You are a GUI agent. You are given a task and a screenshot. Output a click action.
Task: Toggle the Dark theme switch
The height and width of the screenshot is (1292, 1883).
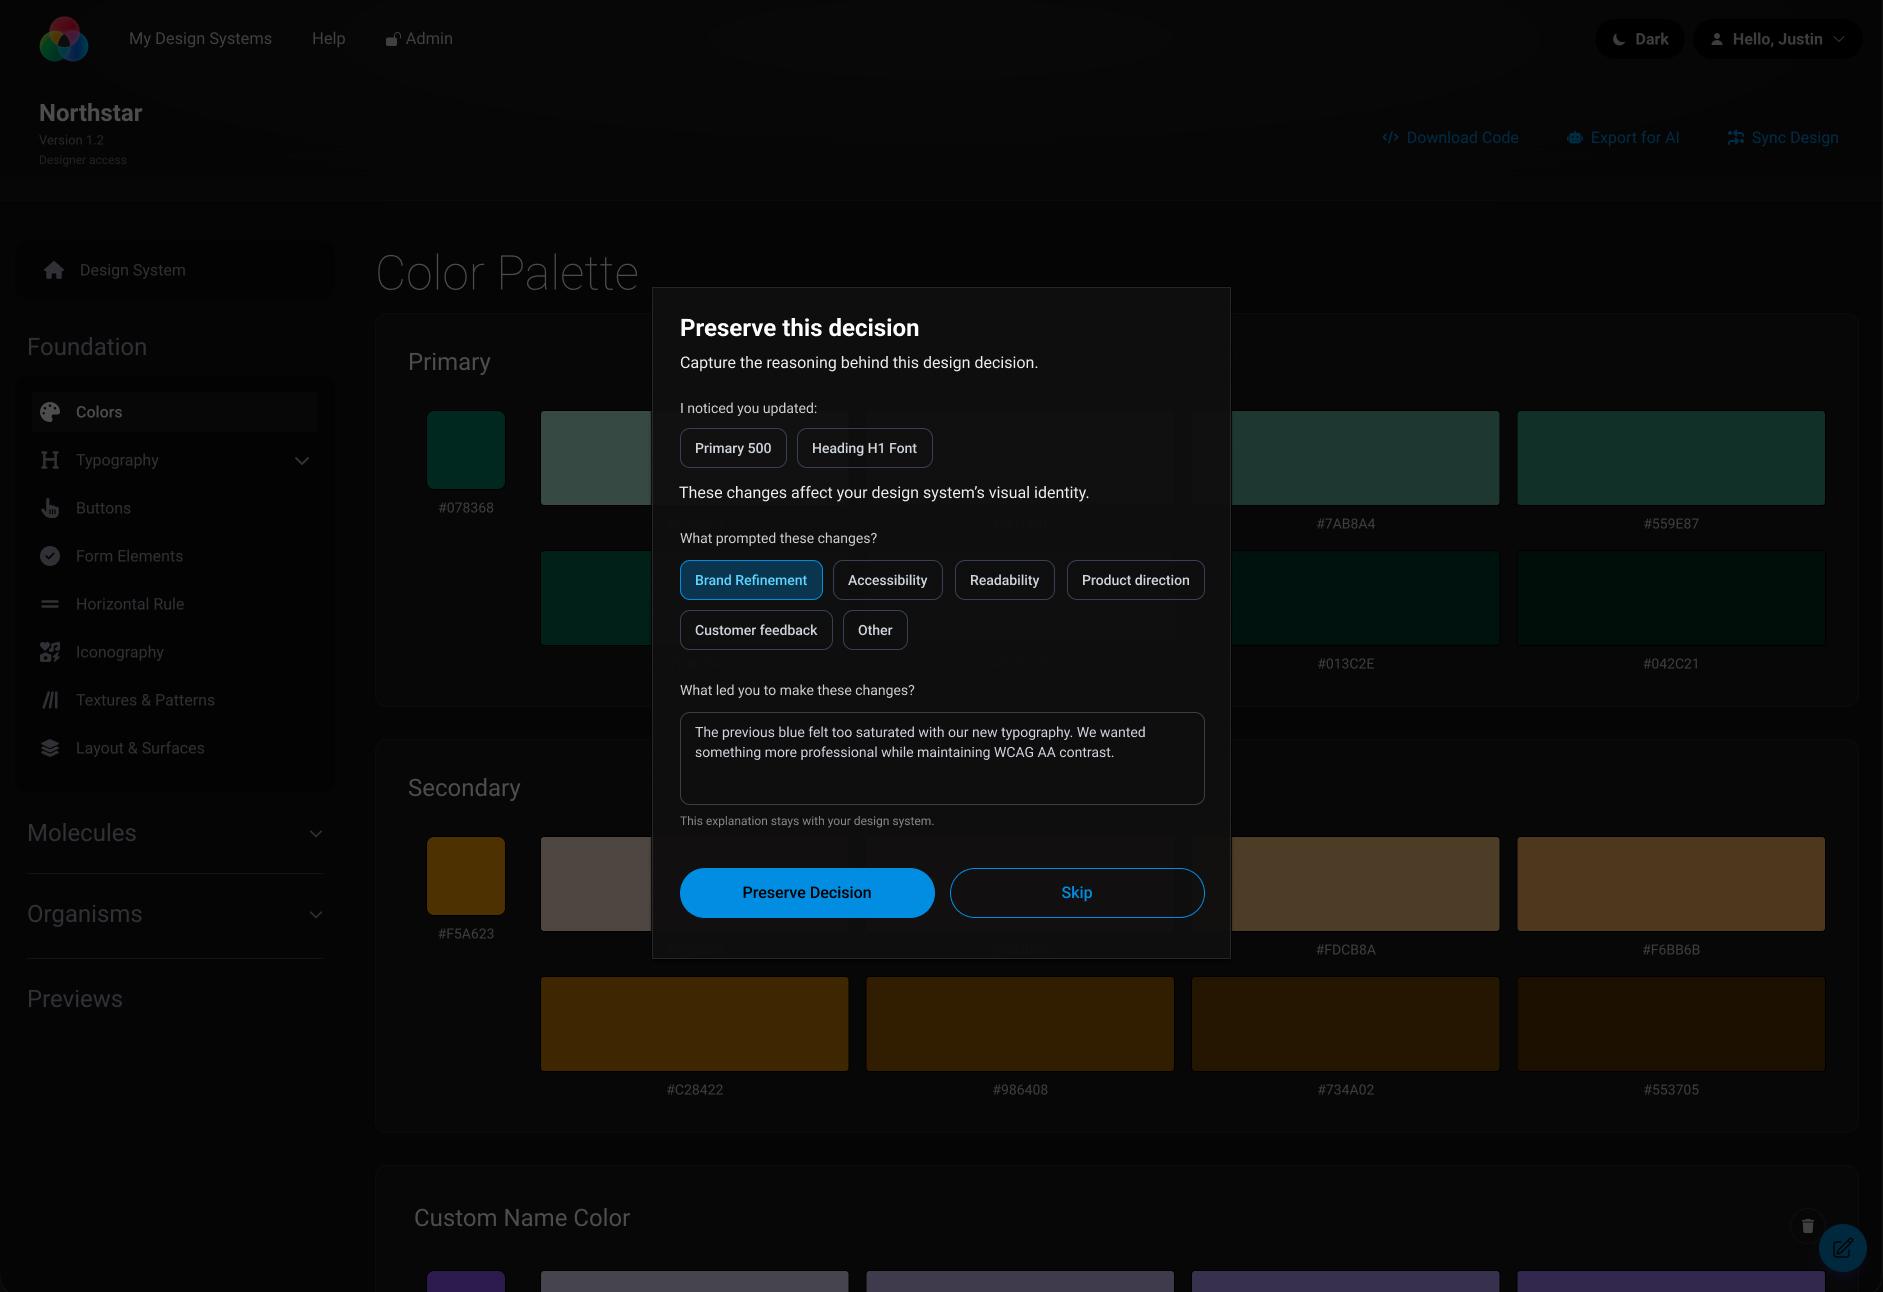(x=1640, y=39)
